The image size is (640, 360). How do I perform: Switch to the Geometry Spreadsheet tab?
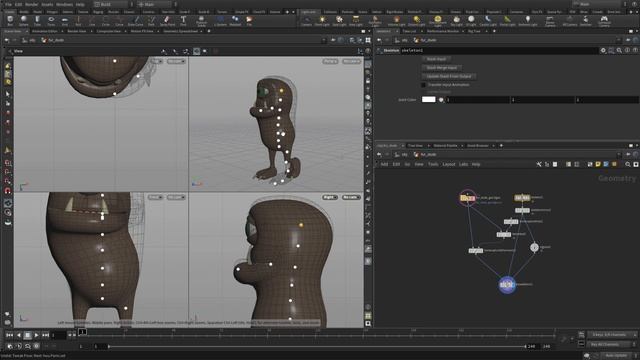180,31
